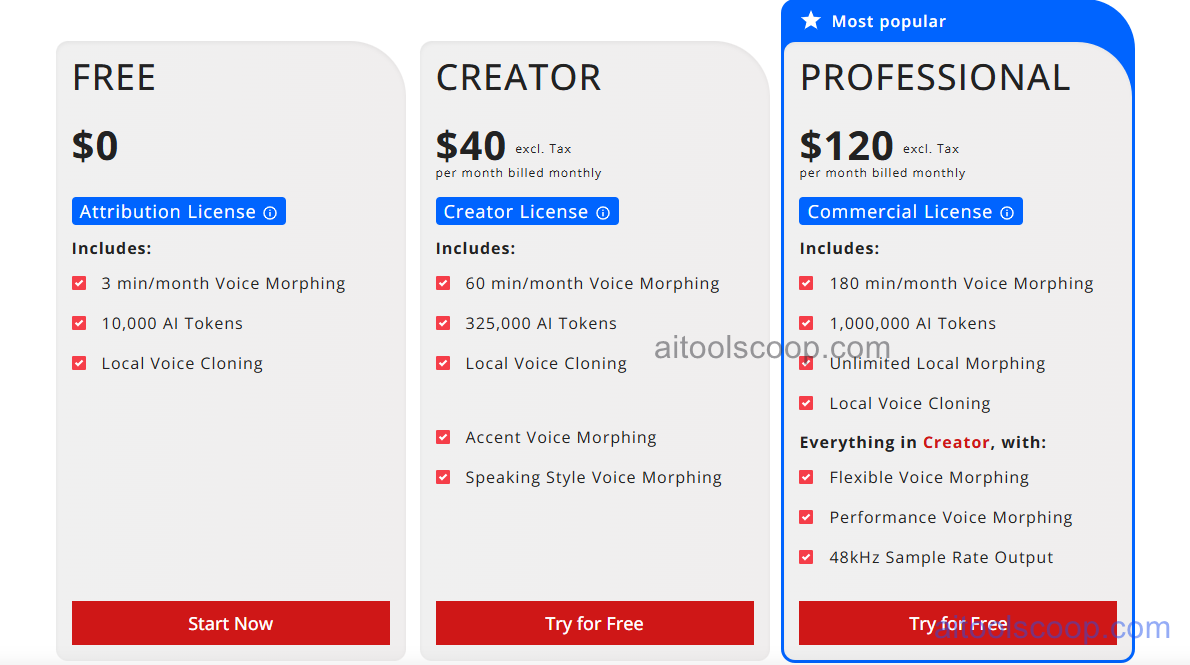Toggle Unlimited Local Morphing checkbox
The height and width of the screenshot is (665, 1190).
(806, 363)
